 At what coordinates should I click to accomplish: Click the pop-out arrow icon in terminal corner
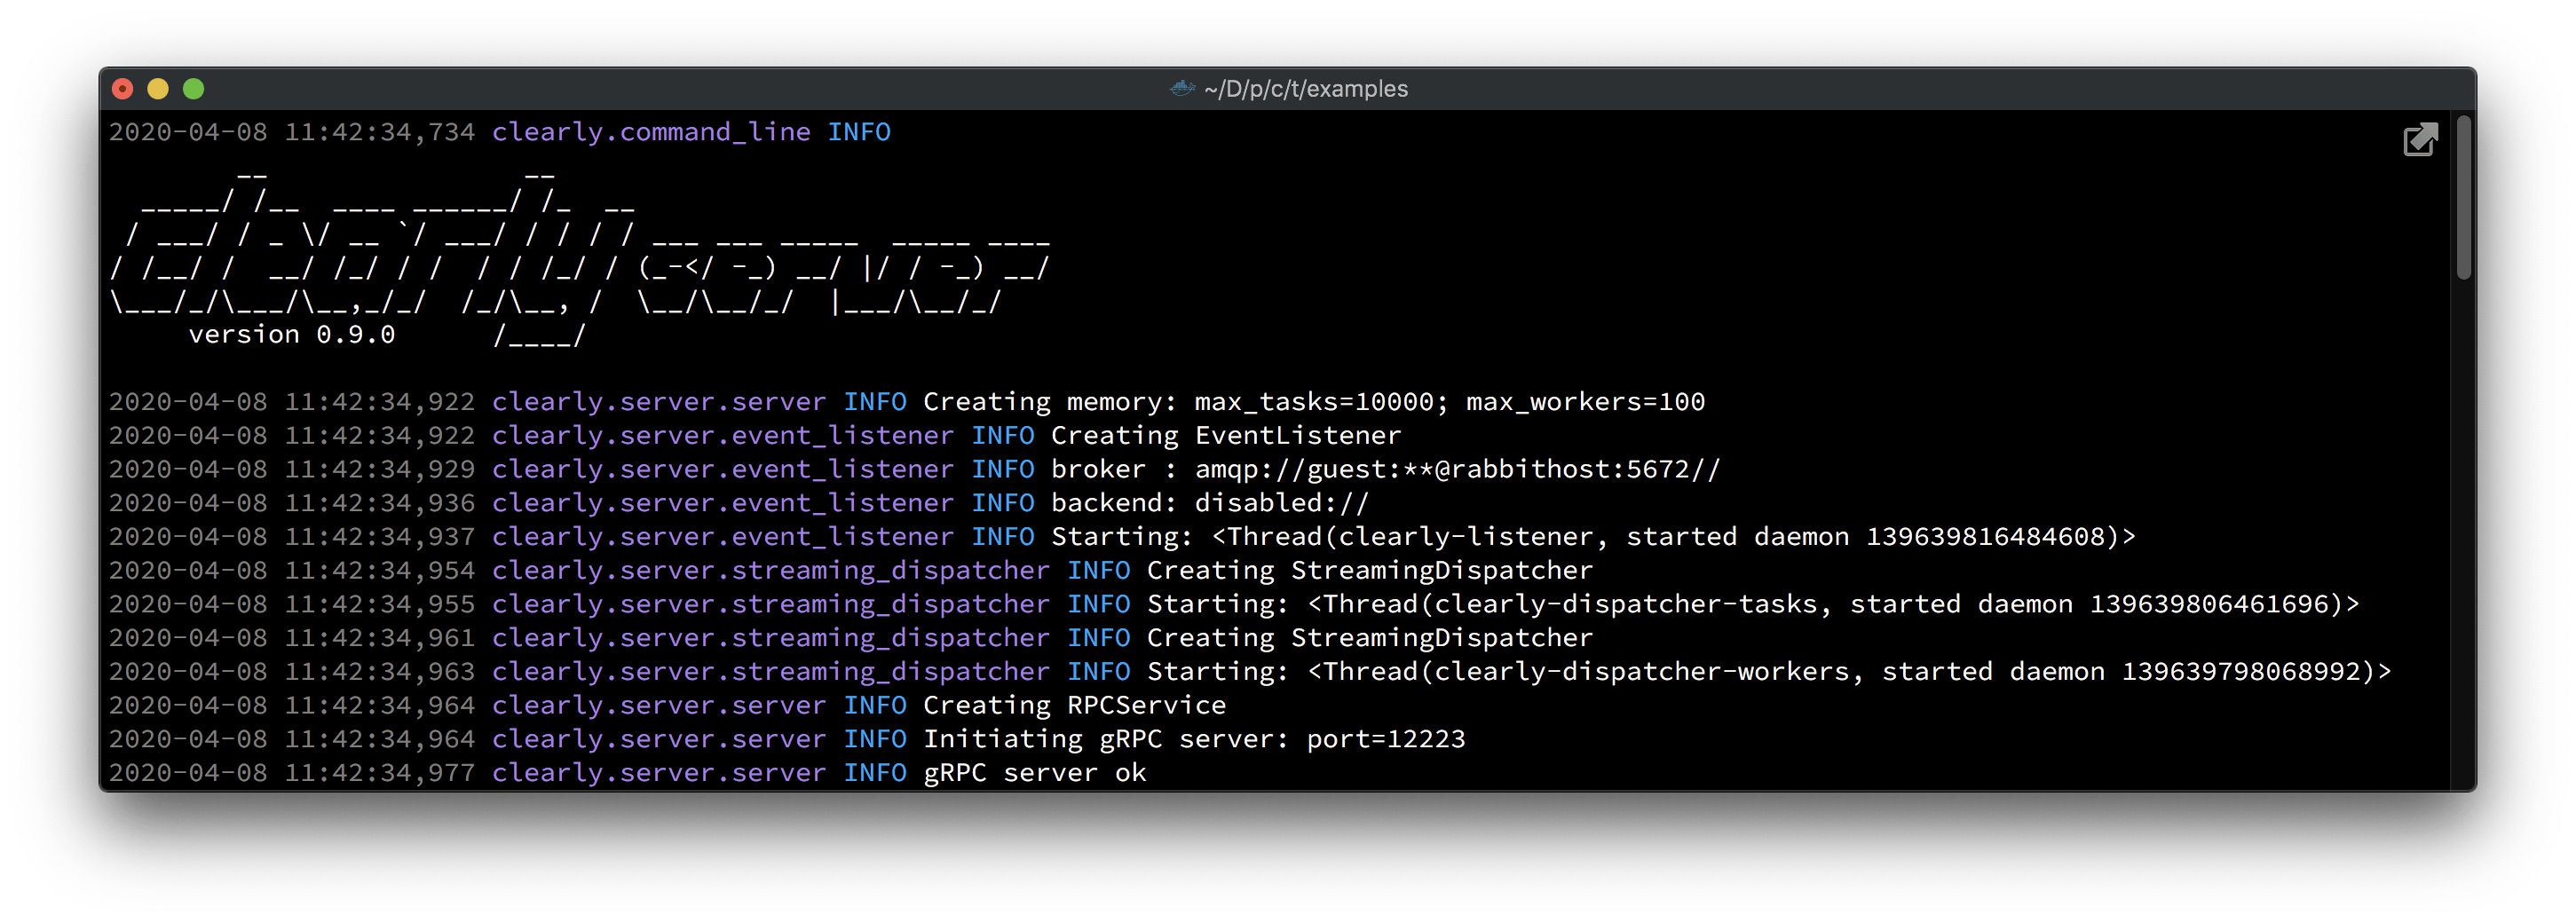2420,140
